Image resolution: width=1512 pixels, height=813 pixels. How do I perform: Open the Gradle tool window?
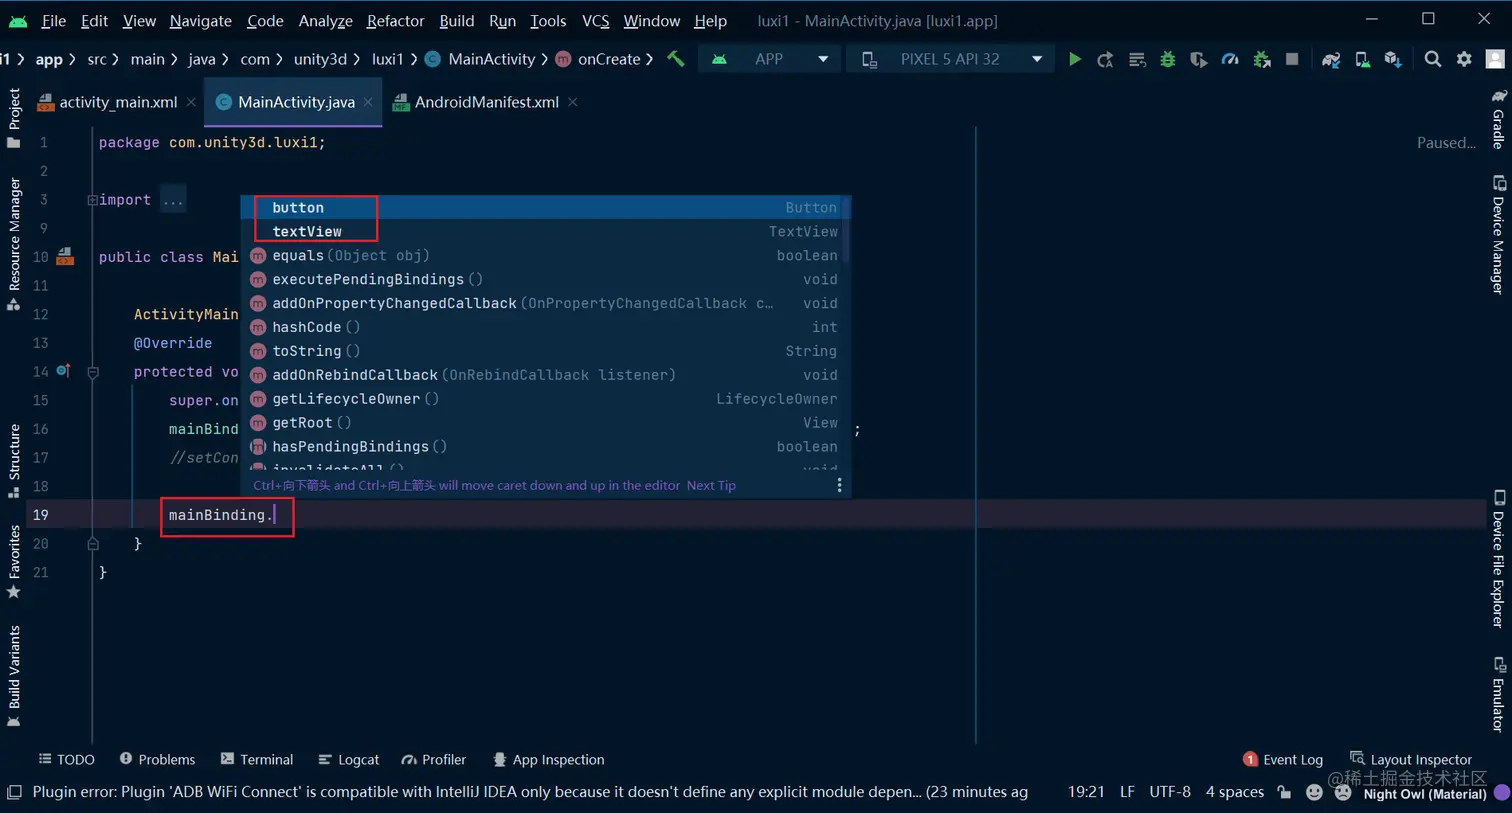(x=1498, y=119)
